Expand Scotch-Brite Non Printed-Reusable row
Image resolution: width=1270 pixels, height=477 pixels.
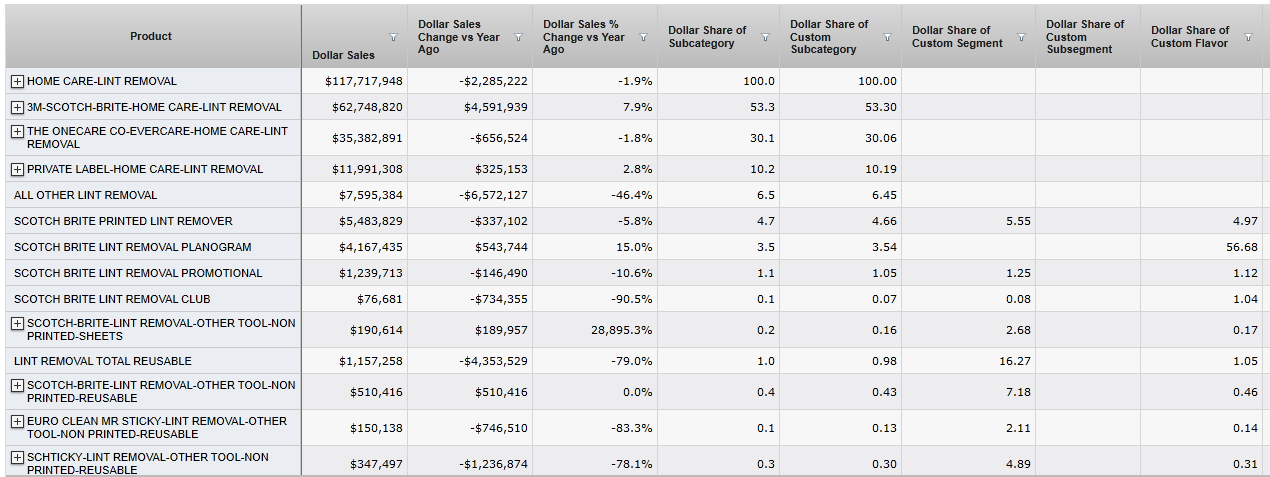17,385
